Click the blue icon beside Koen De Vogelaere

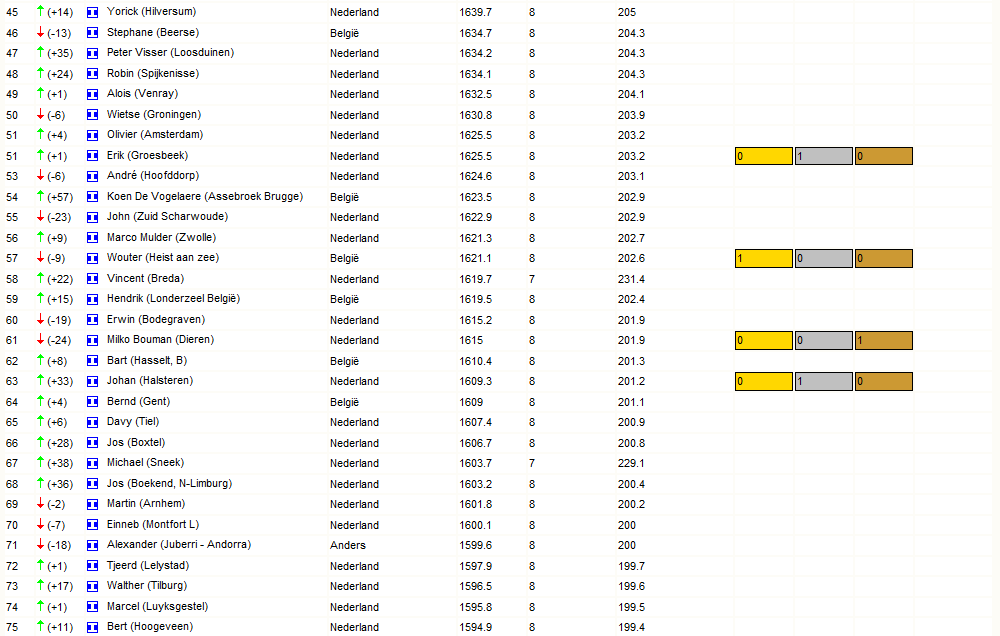(x=92, y=196)
